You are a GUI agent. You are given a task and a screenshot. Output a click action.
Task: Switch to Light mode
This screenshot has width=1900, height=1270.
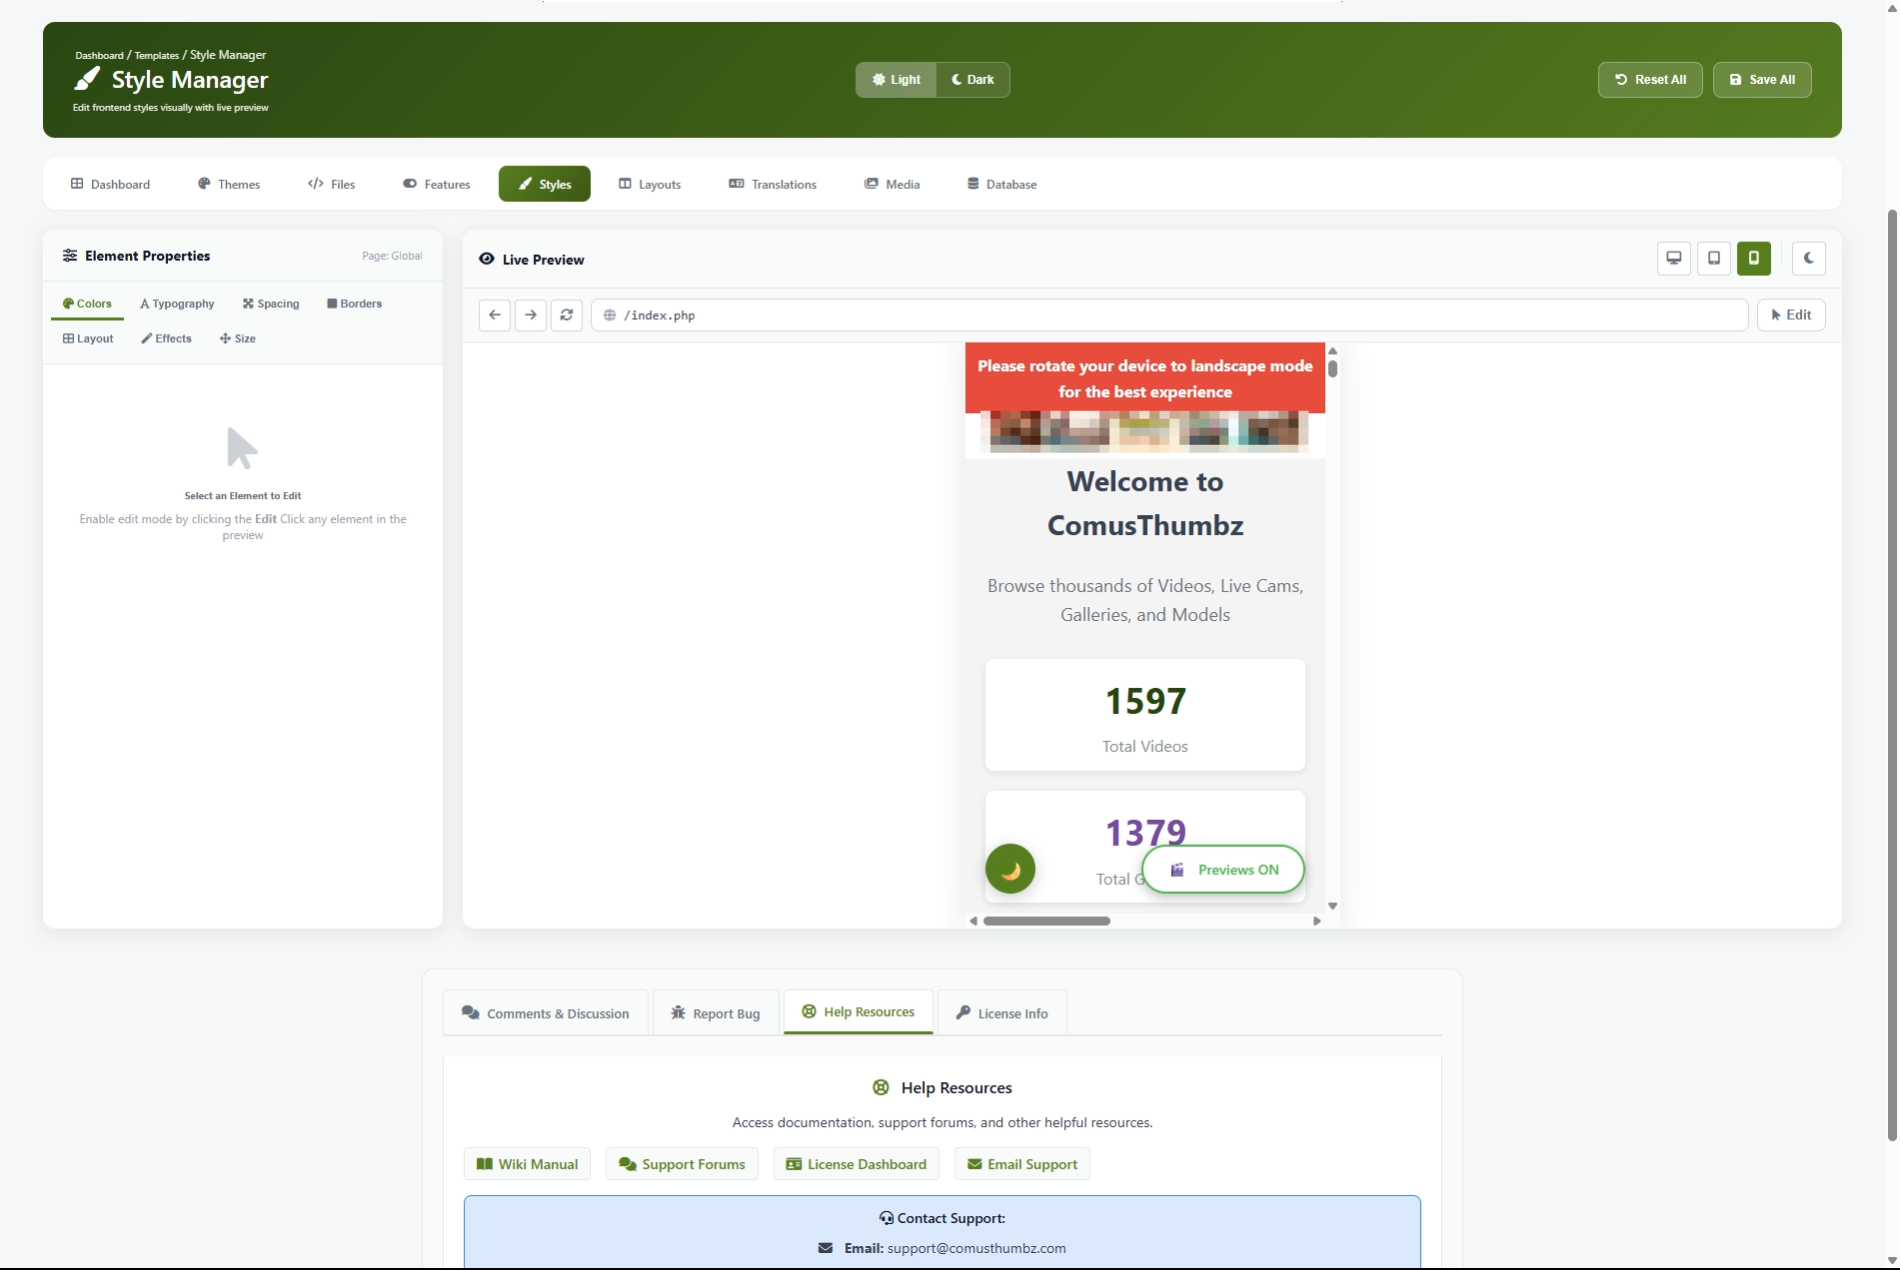tap(896, 80)
